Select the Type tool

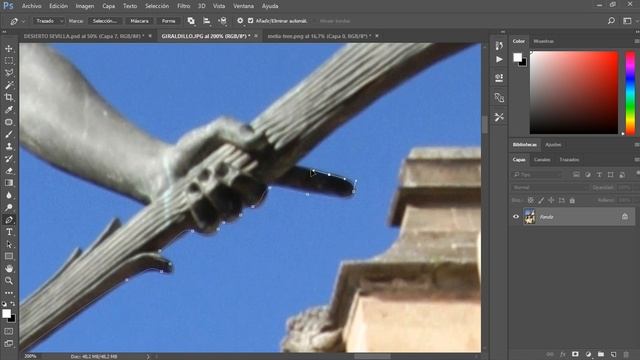point(9,232)
